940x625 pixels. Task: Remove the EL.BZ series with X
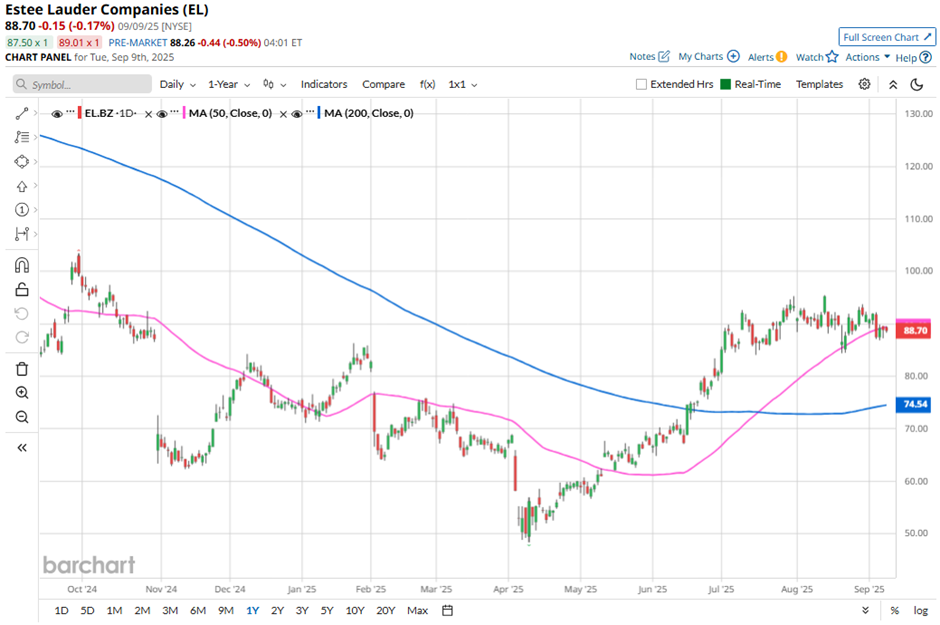click(x=149, y=114)
